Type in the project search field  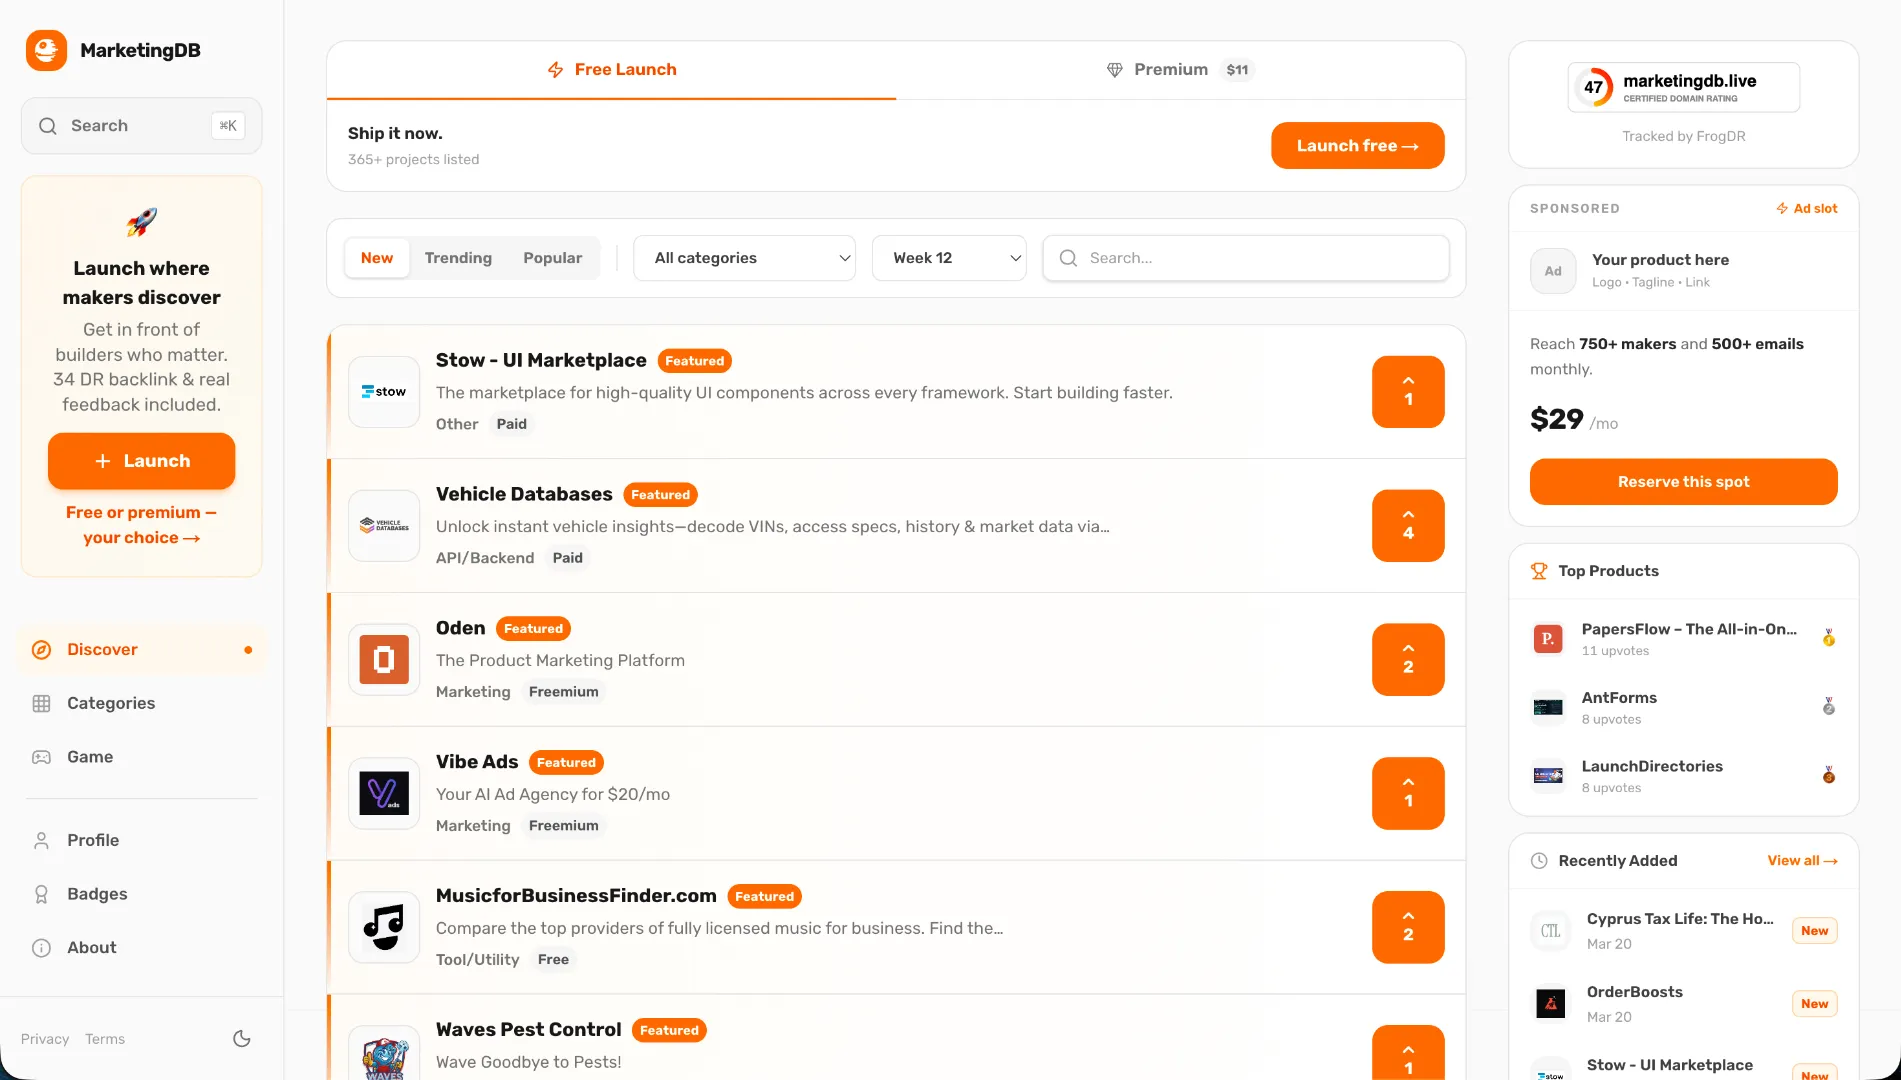pos(1245,257)
